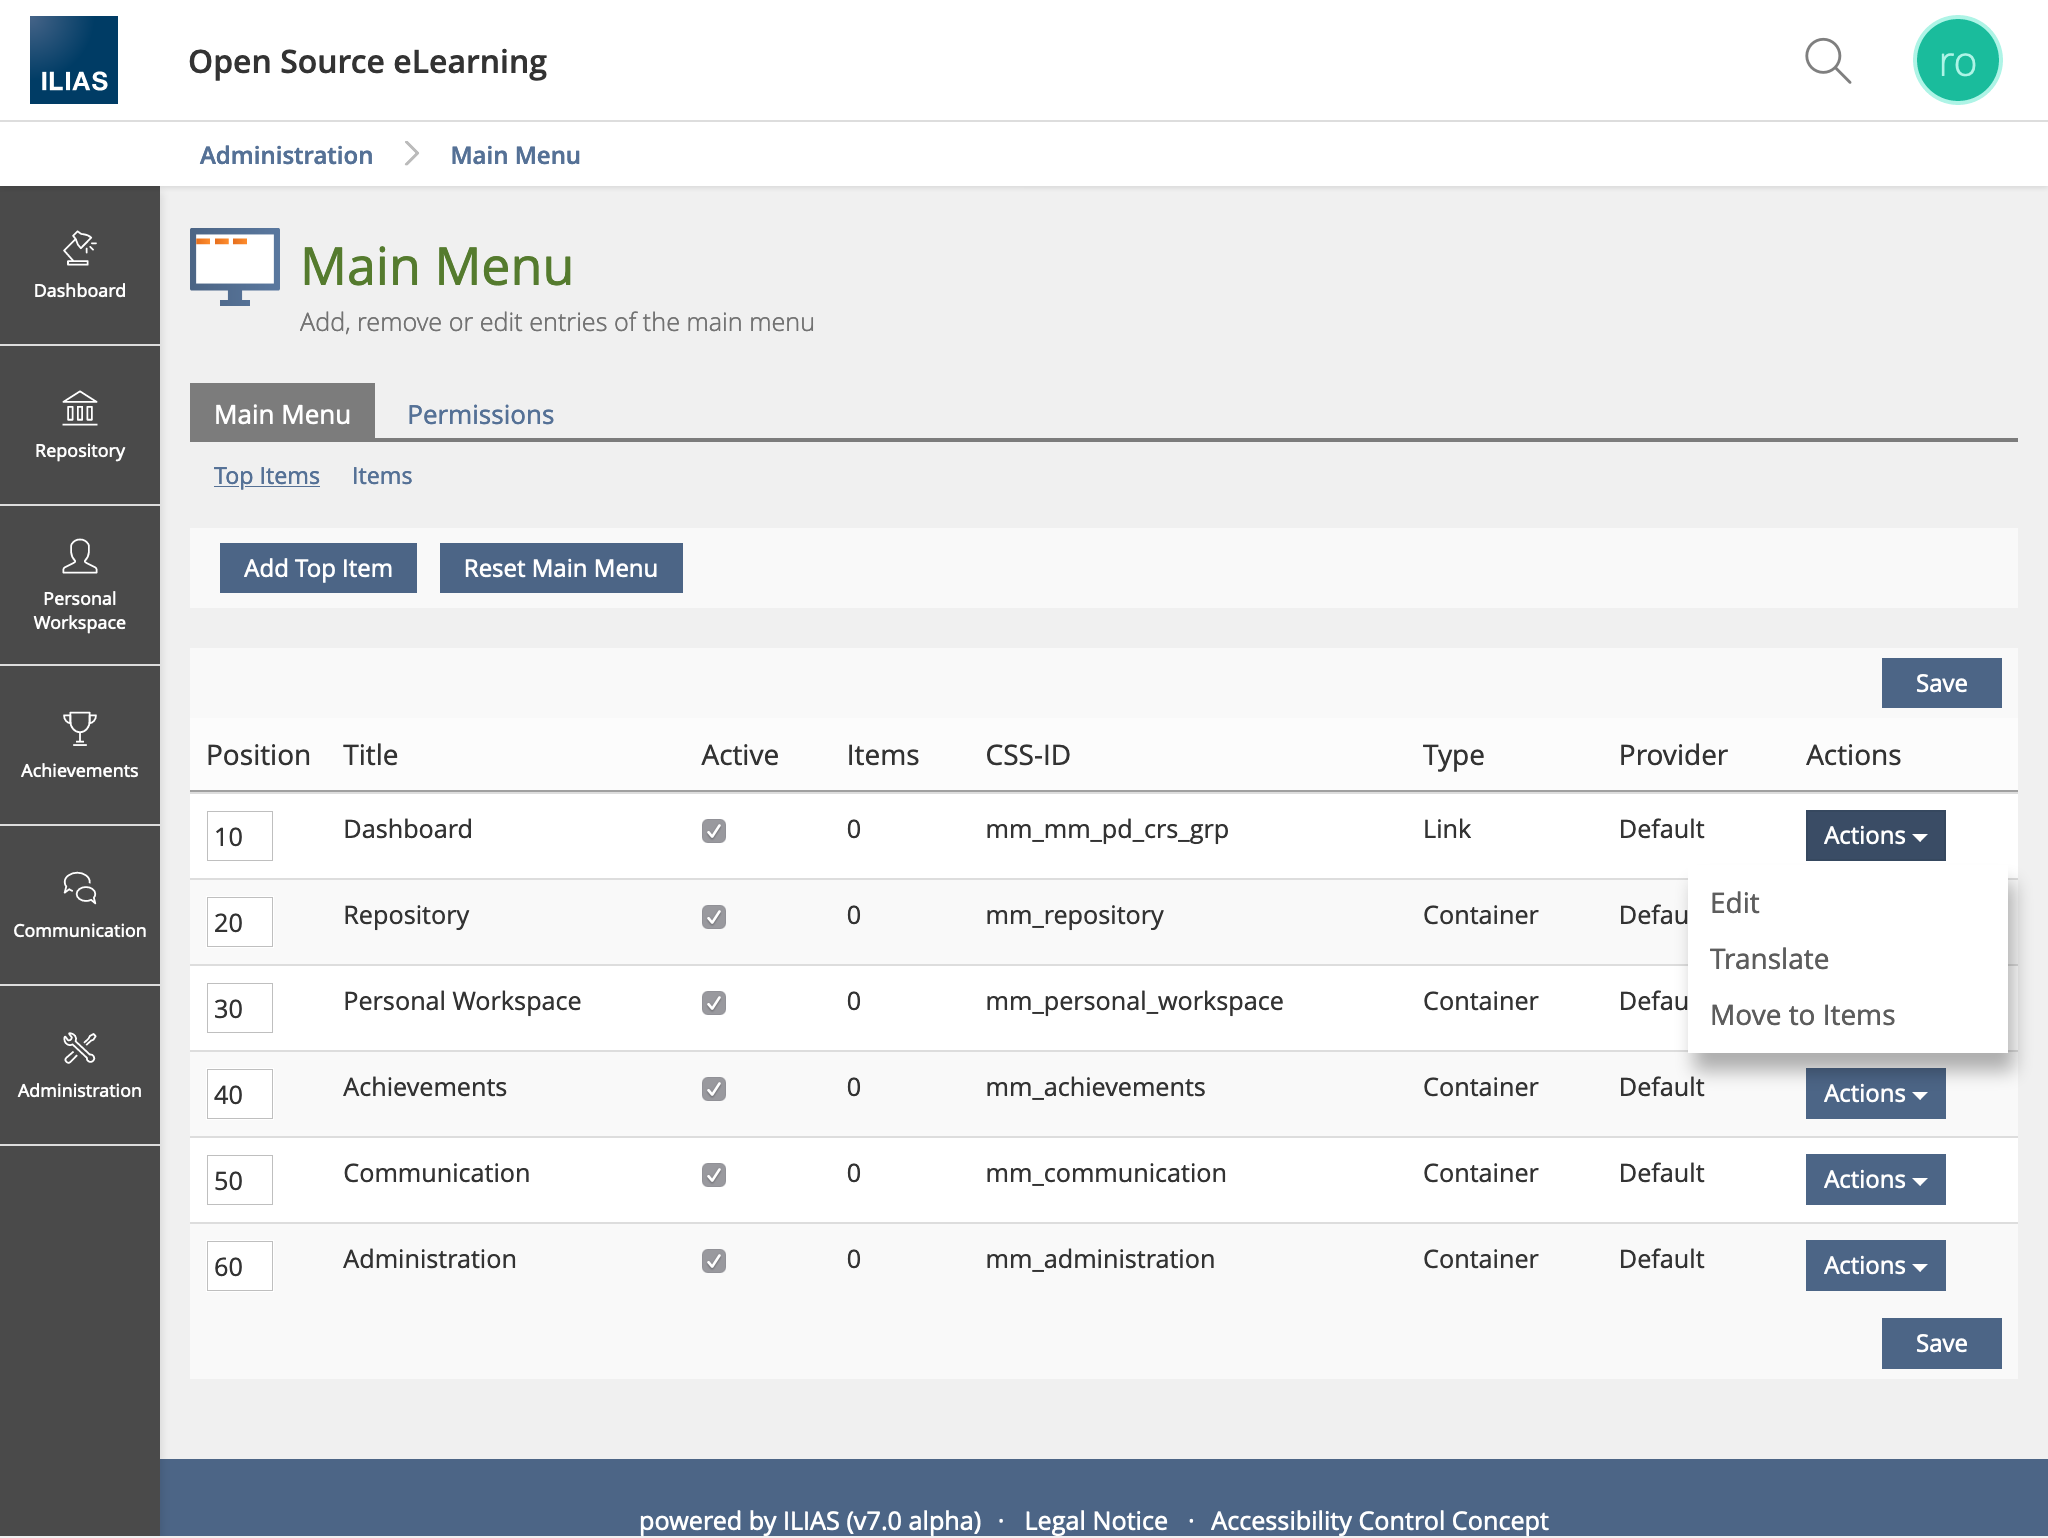Choose Move to Items menu entry
Screen dimensions: 2048x1538
1802,1015
